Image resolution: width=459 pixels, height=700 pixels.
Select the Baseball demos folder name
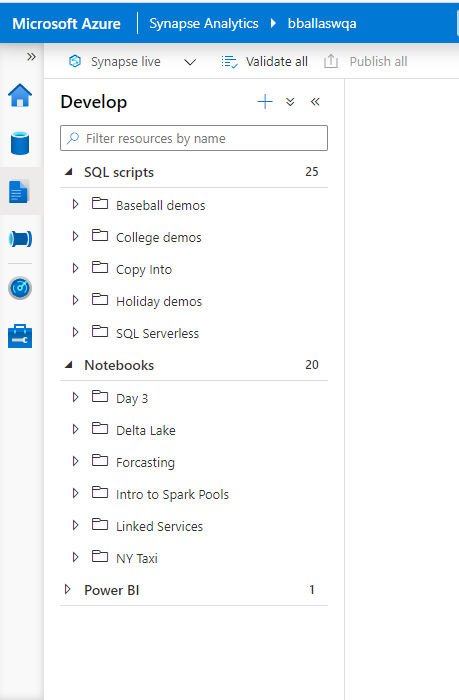(x=161, y=205)
